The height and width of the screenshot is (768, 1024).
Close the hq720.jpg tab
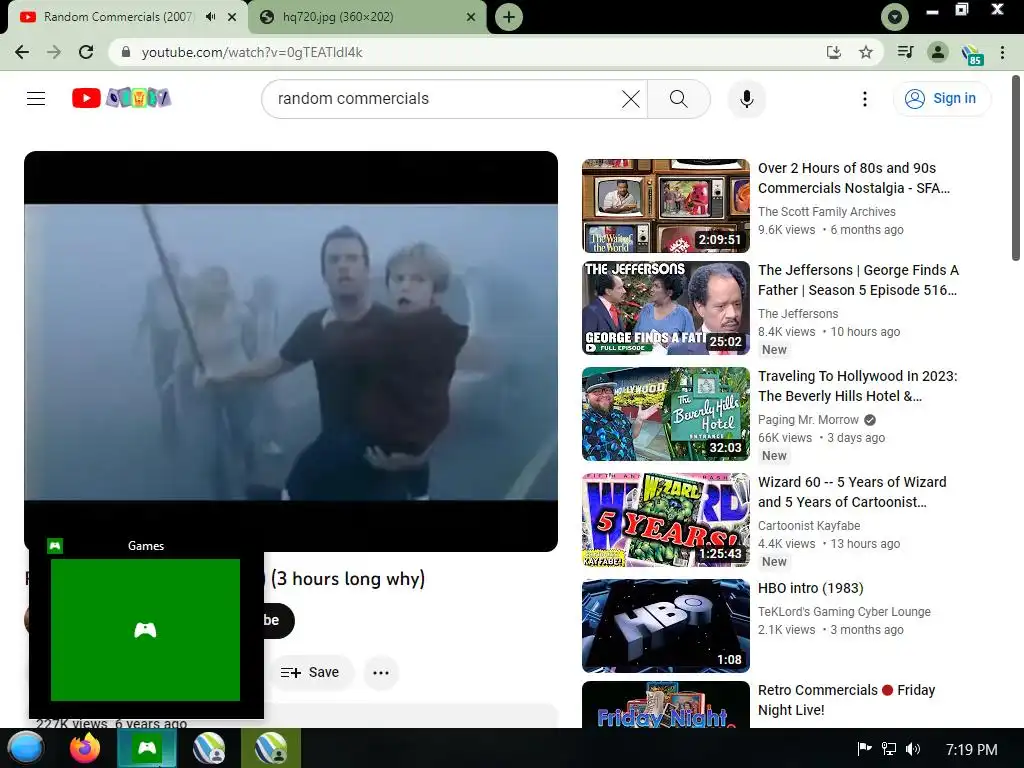click(471, 17)
